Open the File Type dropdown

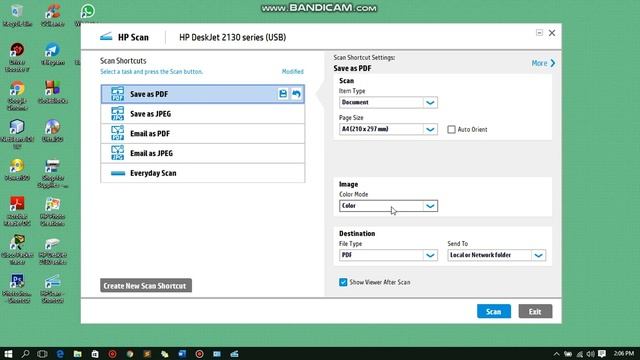click(388, 255)
